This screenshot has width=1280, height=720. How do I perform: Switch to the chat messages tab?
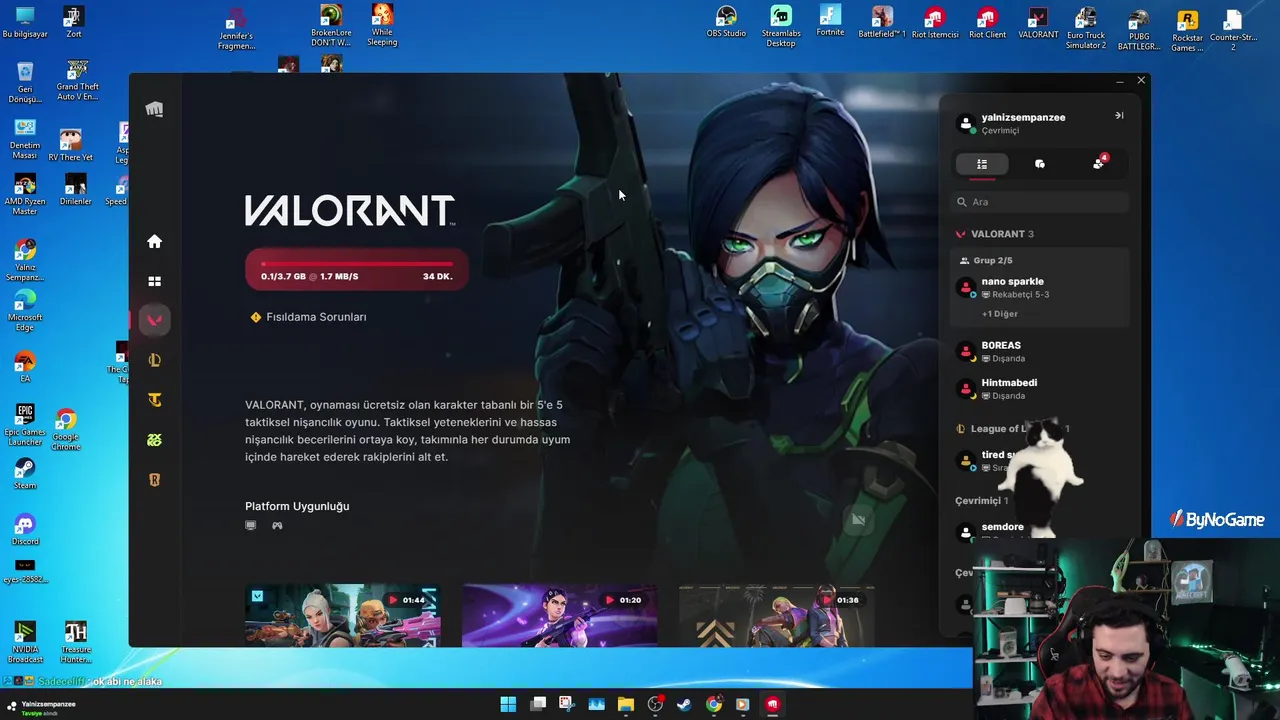(1040, 164)
